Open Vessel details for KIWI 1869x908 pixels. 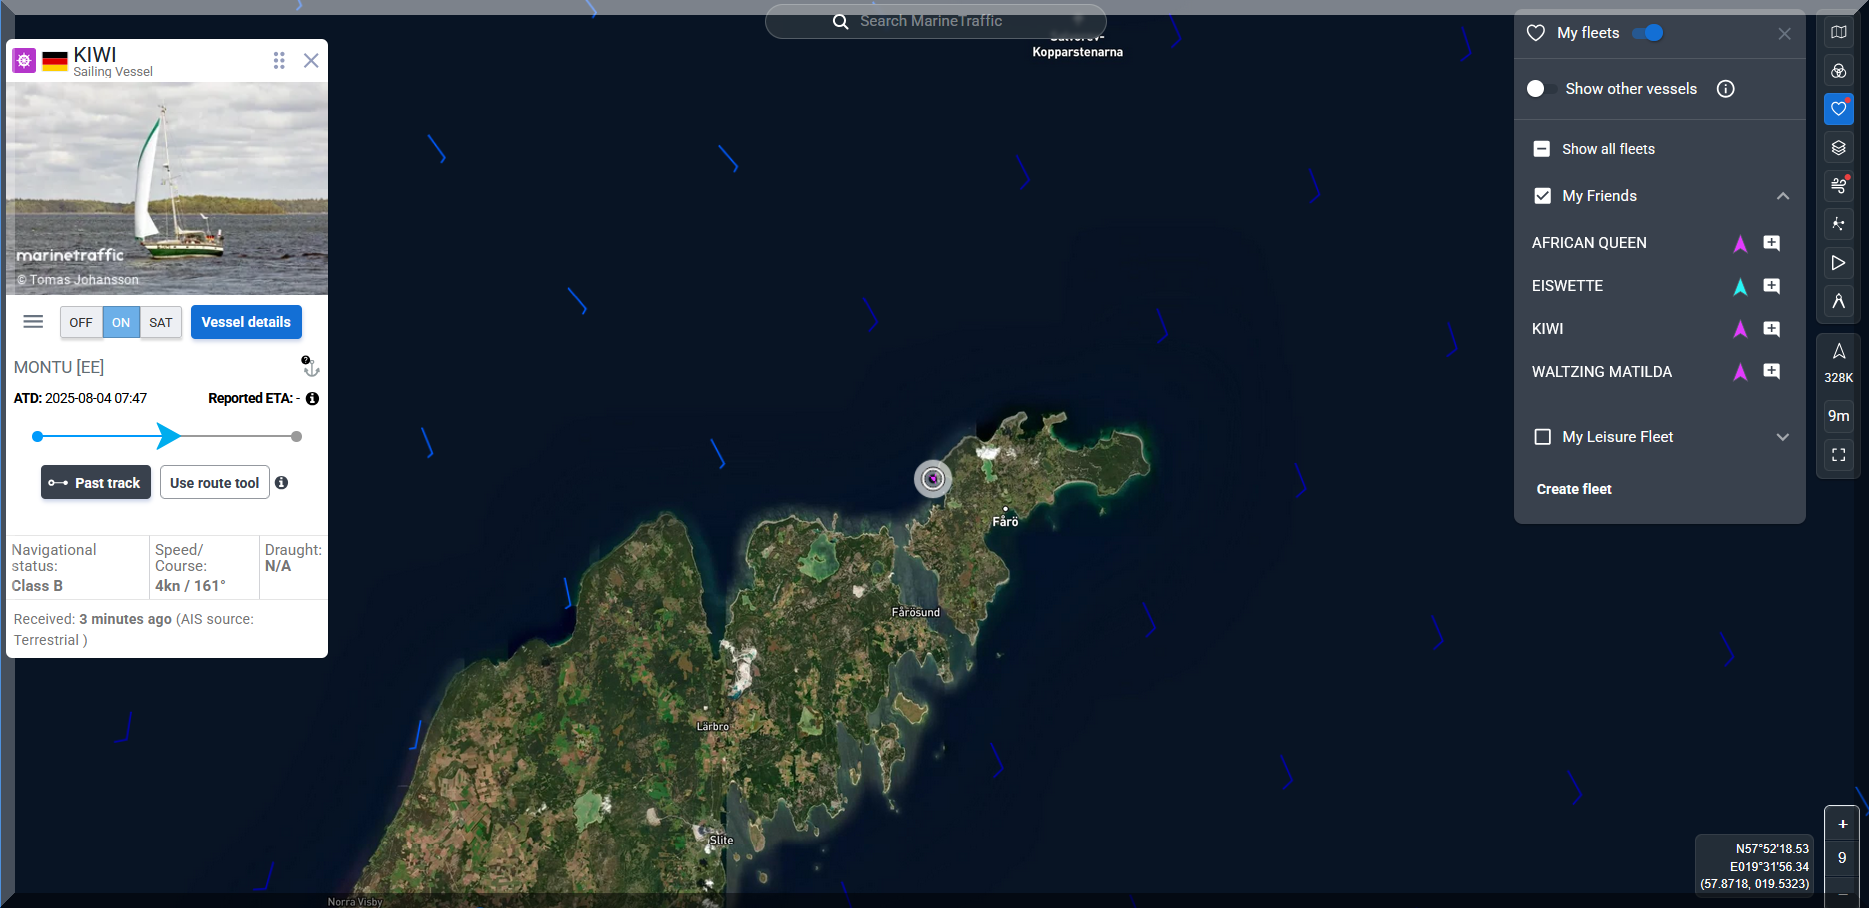click(x=246, y=322)
